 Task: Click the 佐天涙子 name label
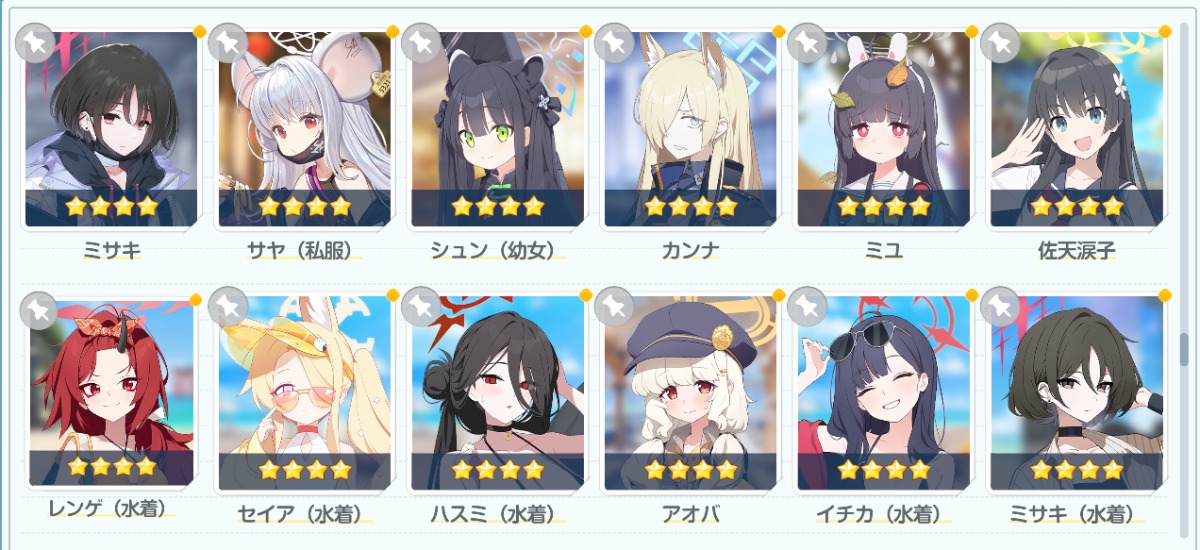click(x=1077, y=250)
